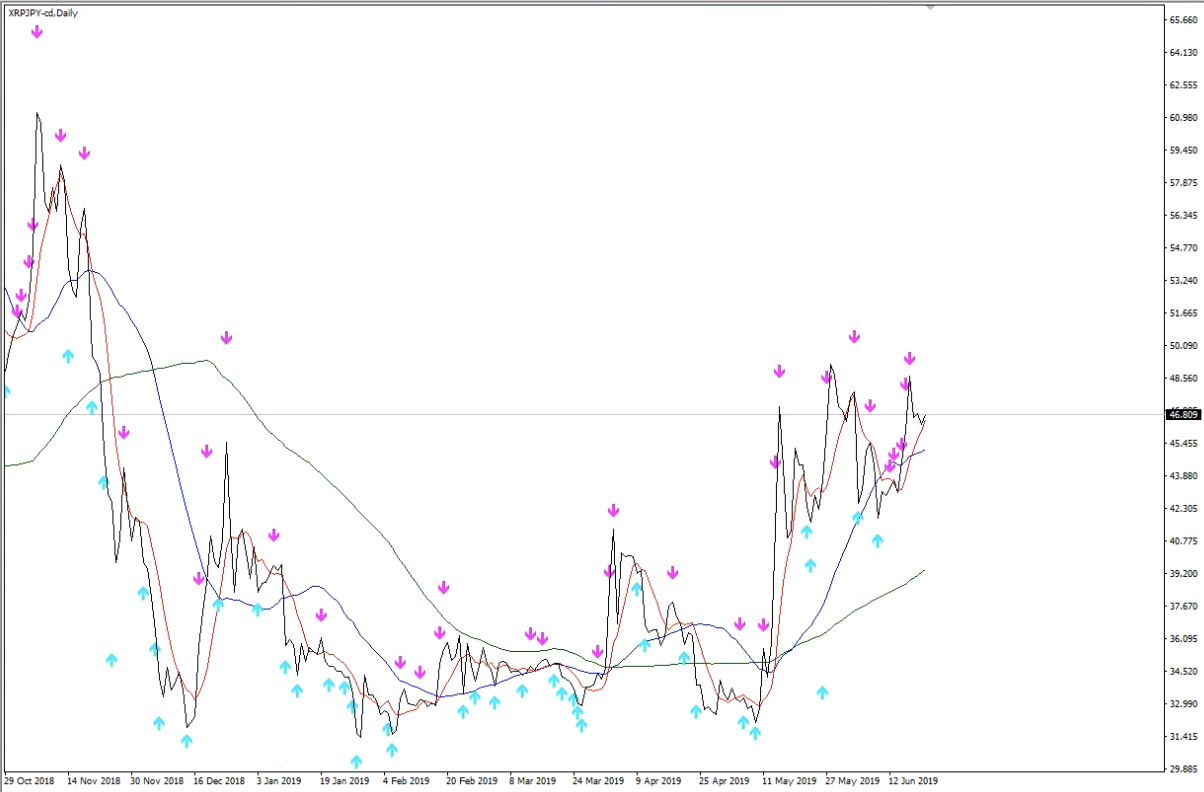Click the 29.885 price axis label
Viewport: 1204px width, 792px height.
[x=1183, y=769]
